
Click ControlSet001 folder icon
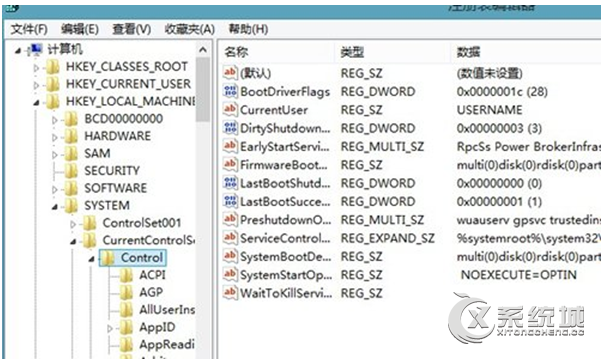pyautogui.click(x=90, y=223)
